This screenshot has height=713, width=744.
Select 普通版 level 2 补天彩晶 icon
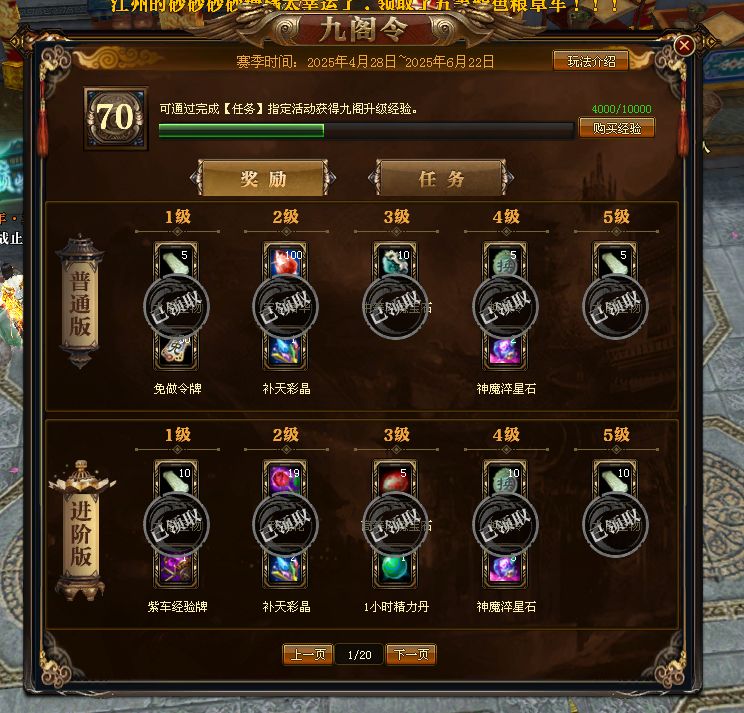[x=285, y=351]
